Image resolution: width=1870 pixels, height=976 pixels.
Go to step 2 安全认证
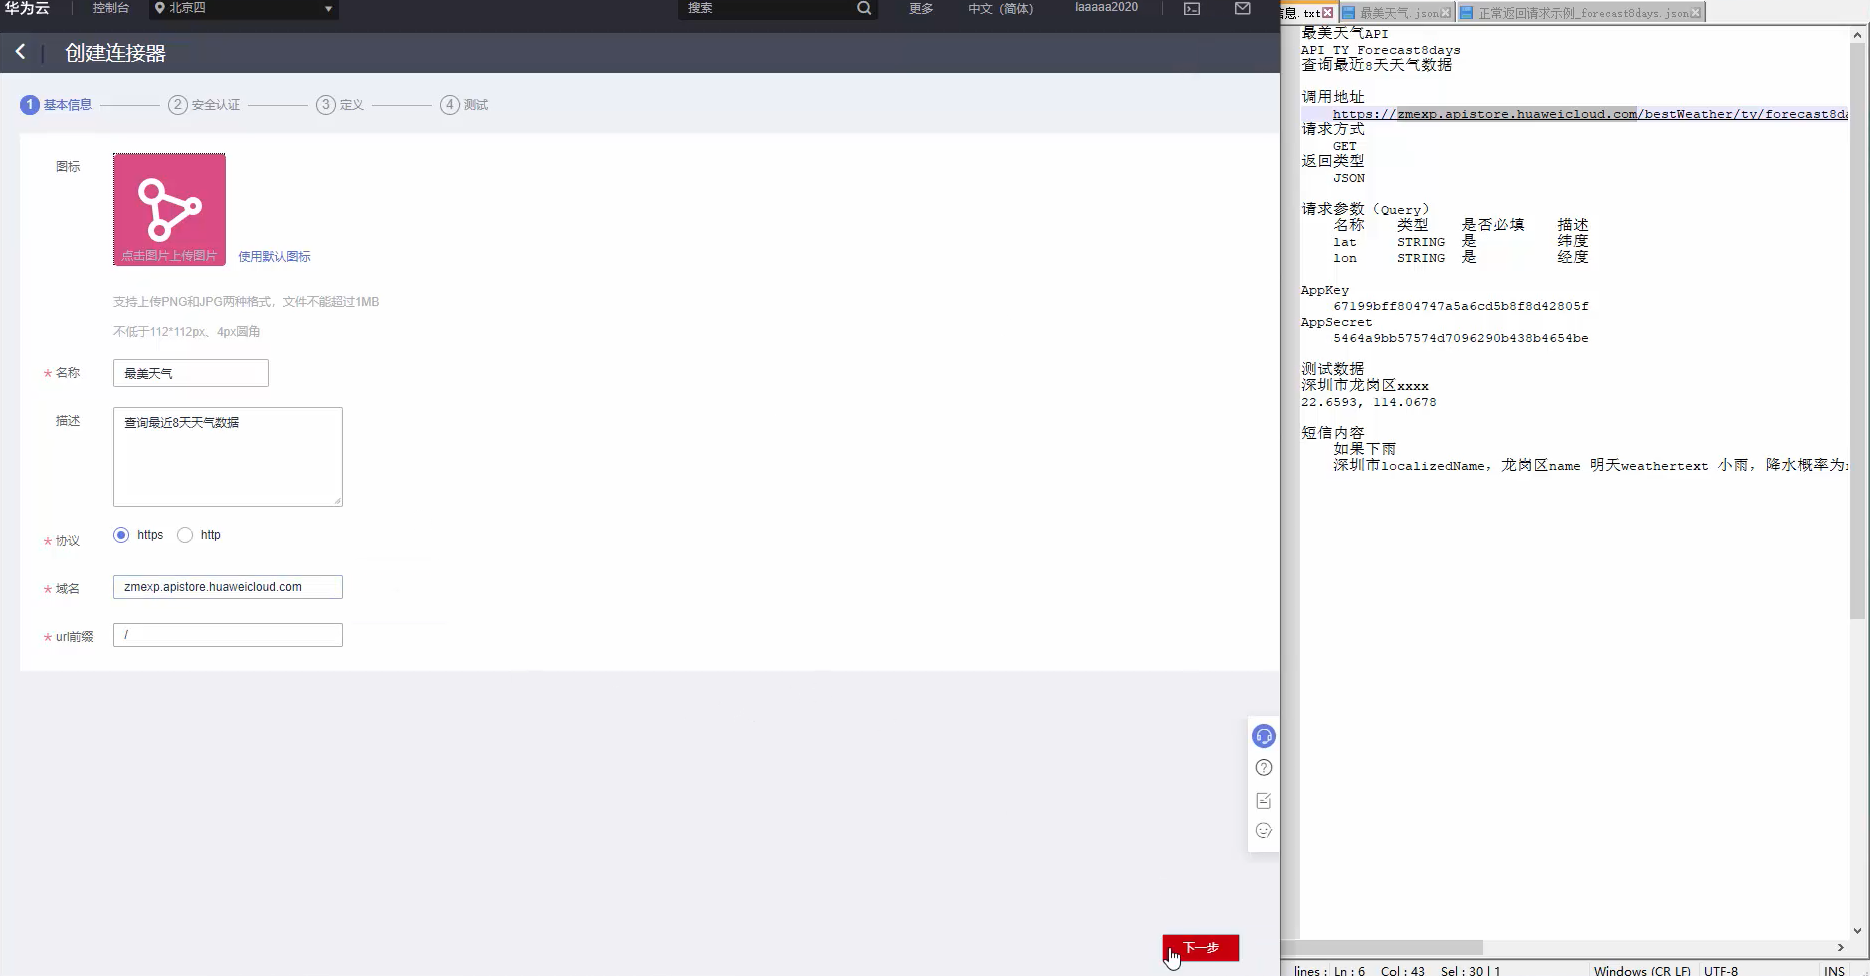[204, 105]
